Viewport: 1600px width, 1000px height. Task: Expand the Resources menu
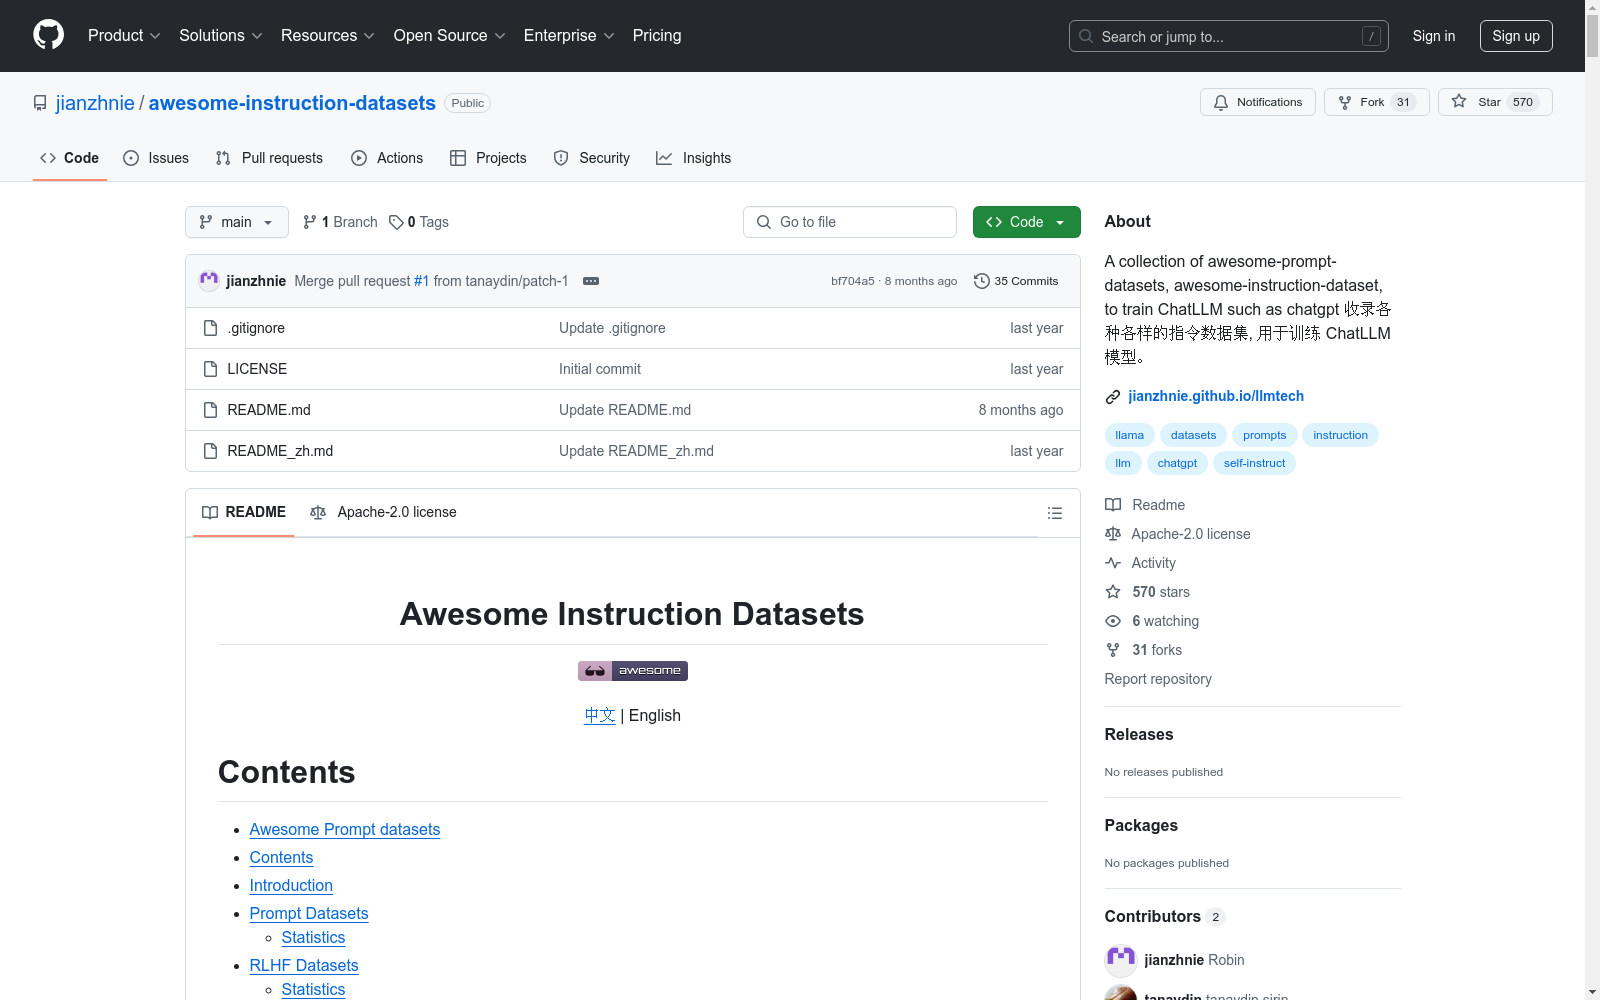[328, 36]
